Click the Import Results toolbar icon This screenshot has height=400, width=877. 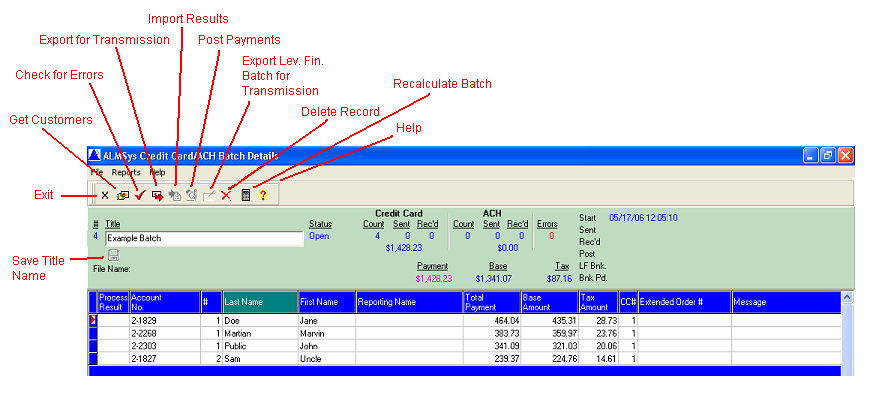175,195
